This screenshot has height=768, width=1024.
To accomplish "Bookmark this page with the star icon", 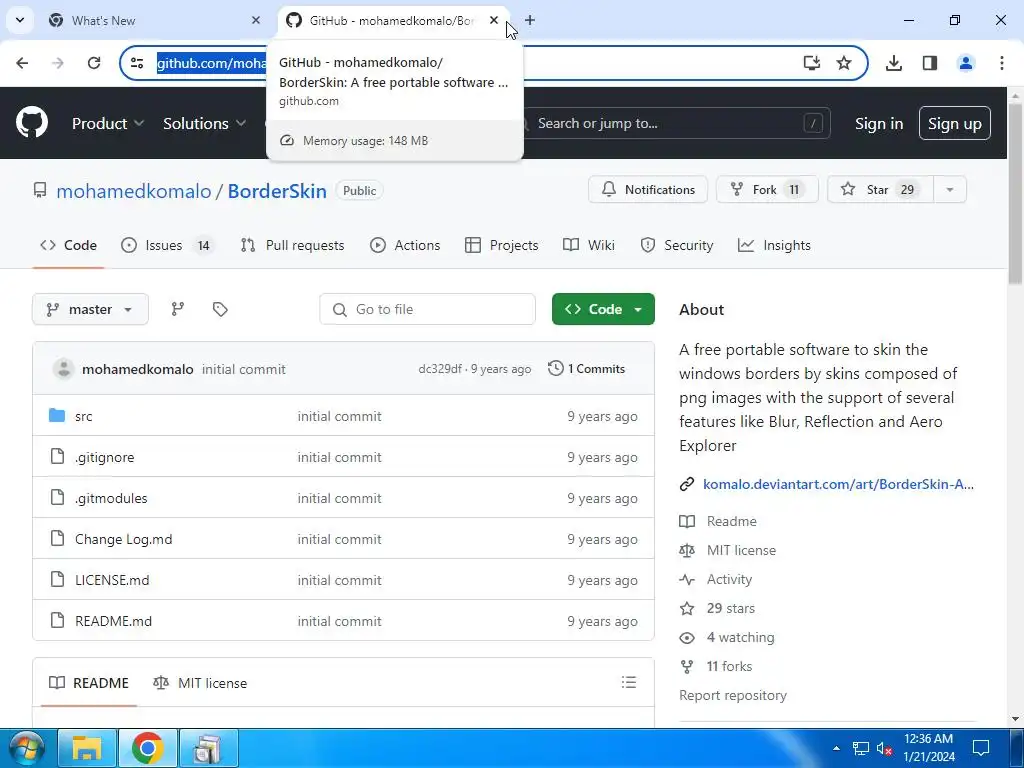I will point(844,63).
